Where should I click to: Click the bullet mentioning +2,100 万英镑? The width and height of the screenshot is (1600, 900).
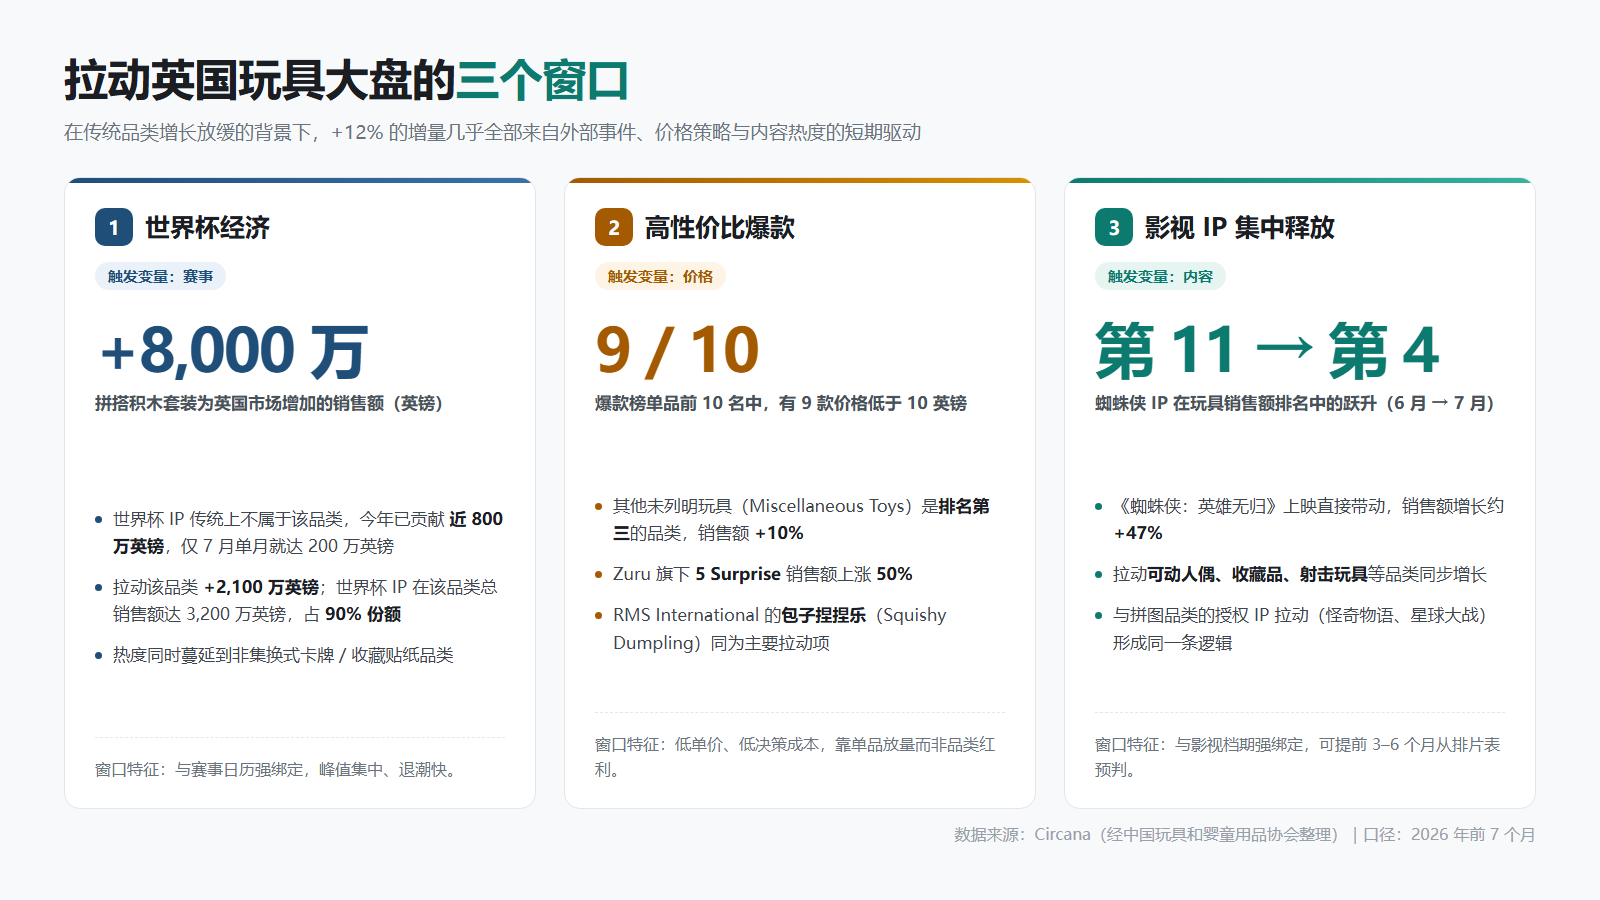(x=299, y=600)
